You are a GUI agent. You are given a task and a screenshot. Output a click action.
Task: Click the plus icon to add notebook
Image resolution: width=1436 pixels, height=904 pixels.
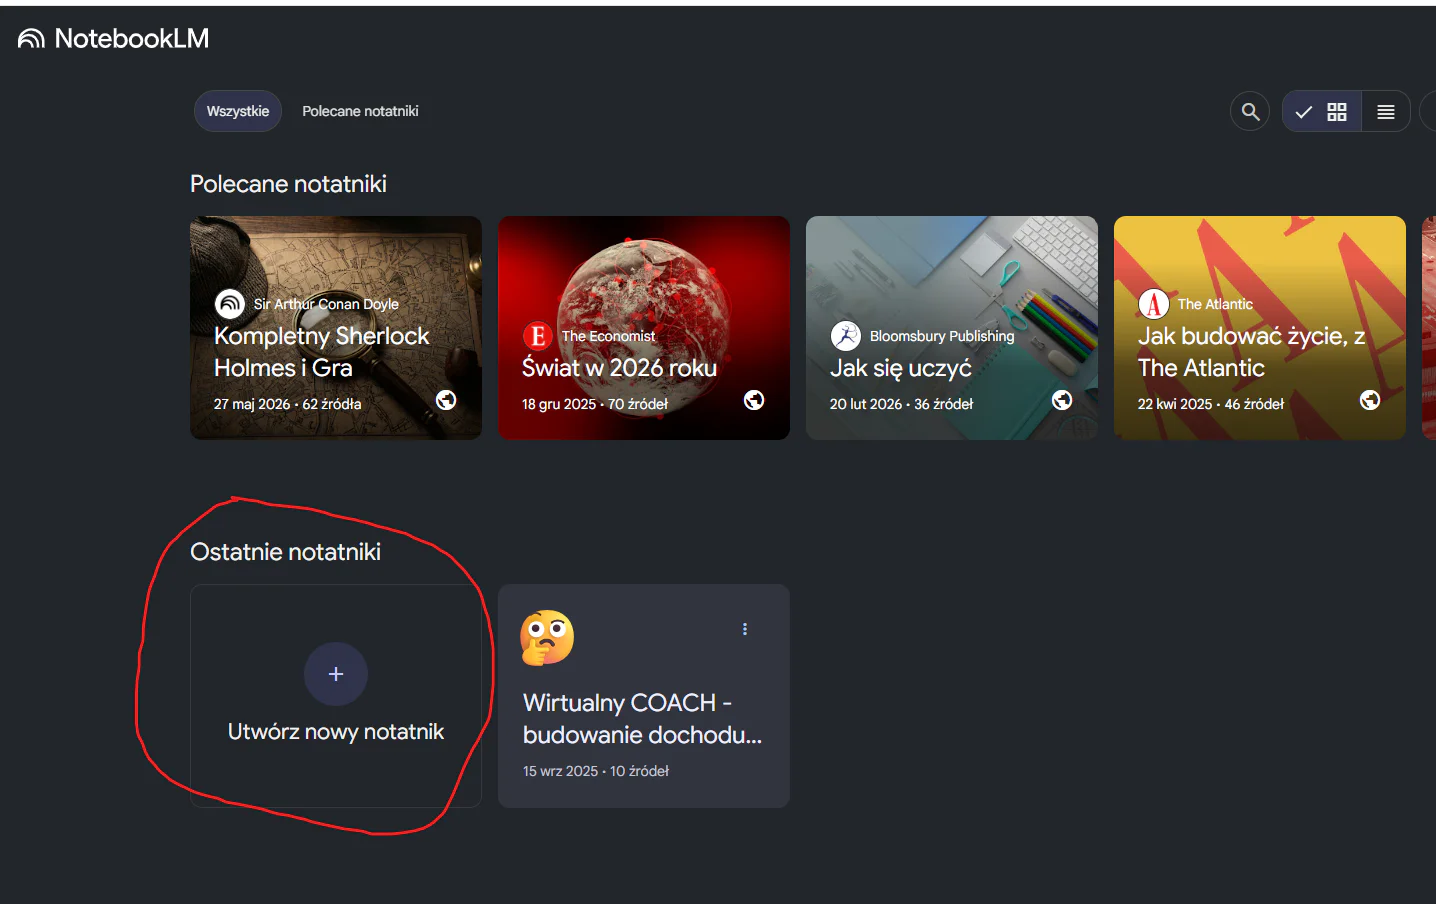point(336,674)
